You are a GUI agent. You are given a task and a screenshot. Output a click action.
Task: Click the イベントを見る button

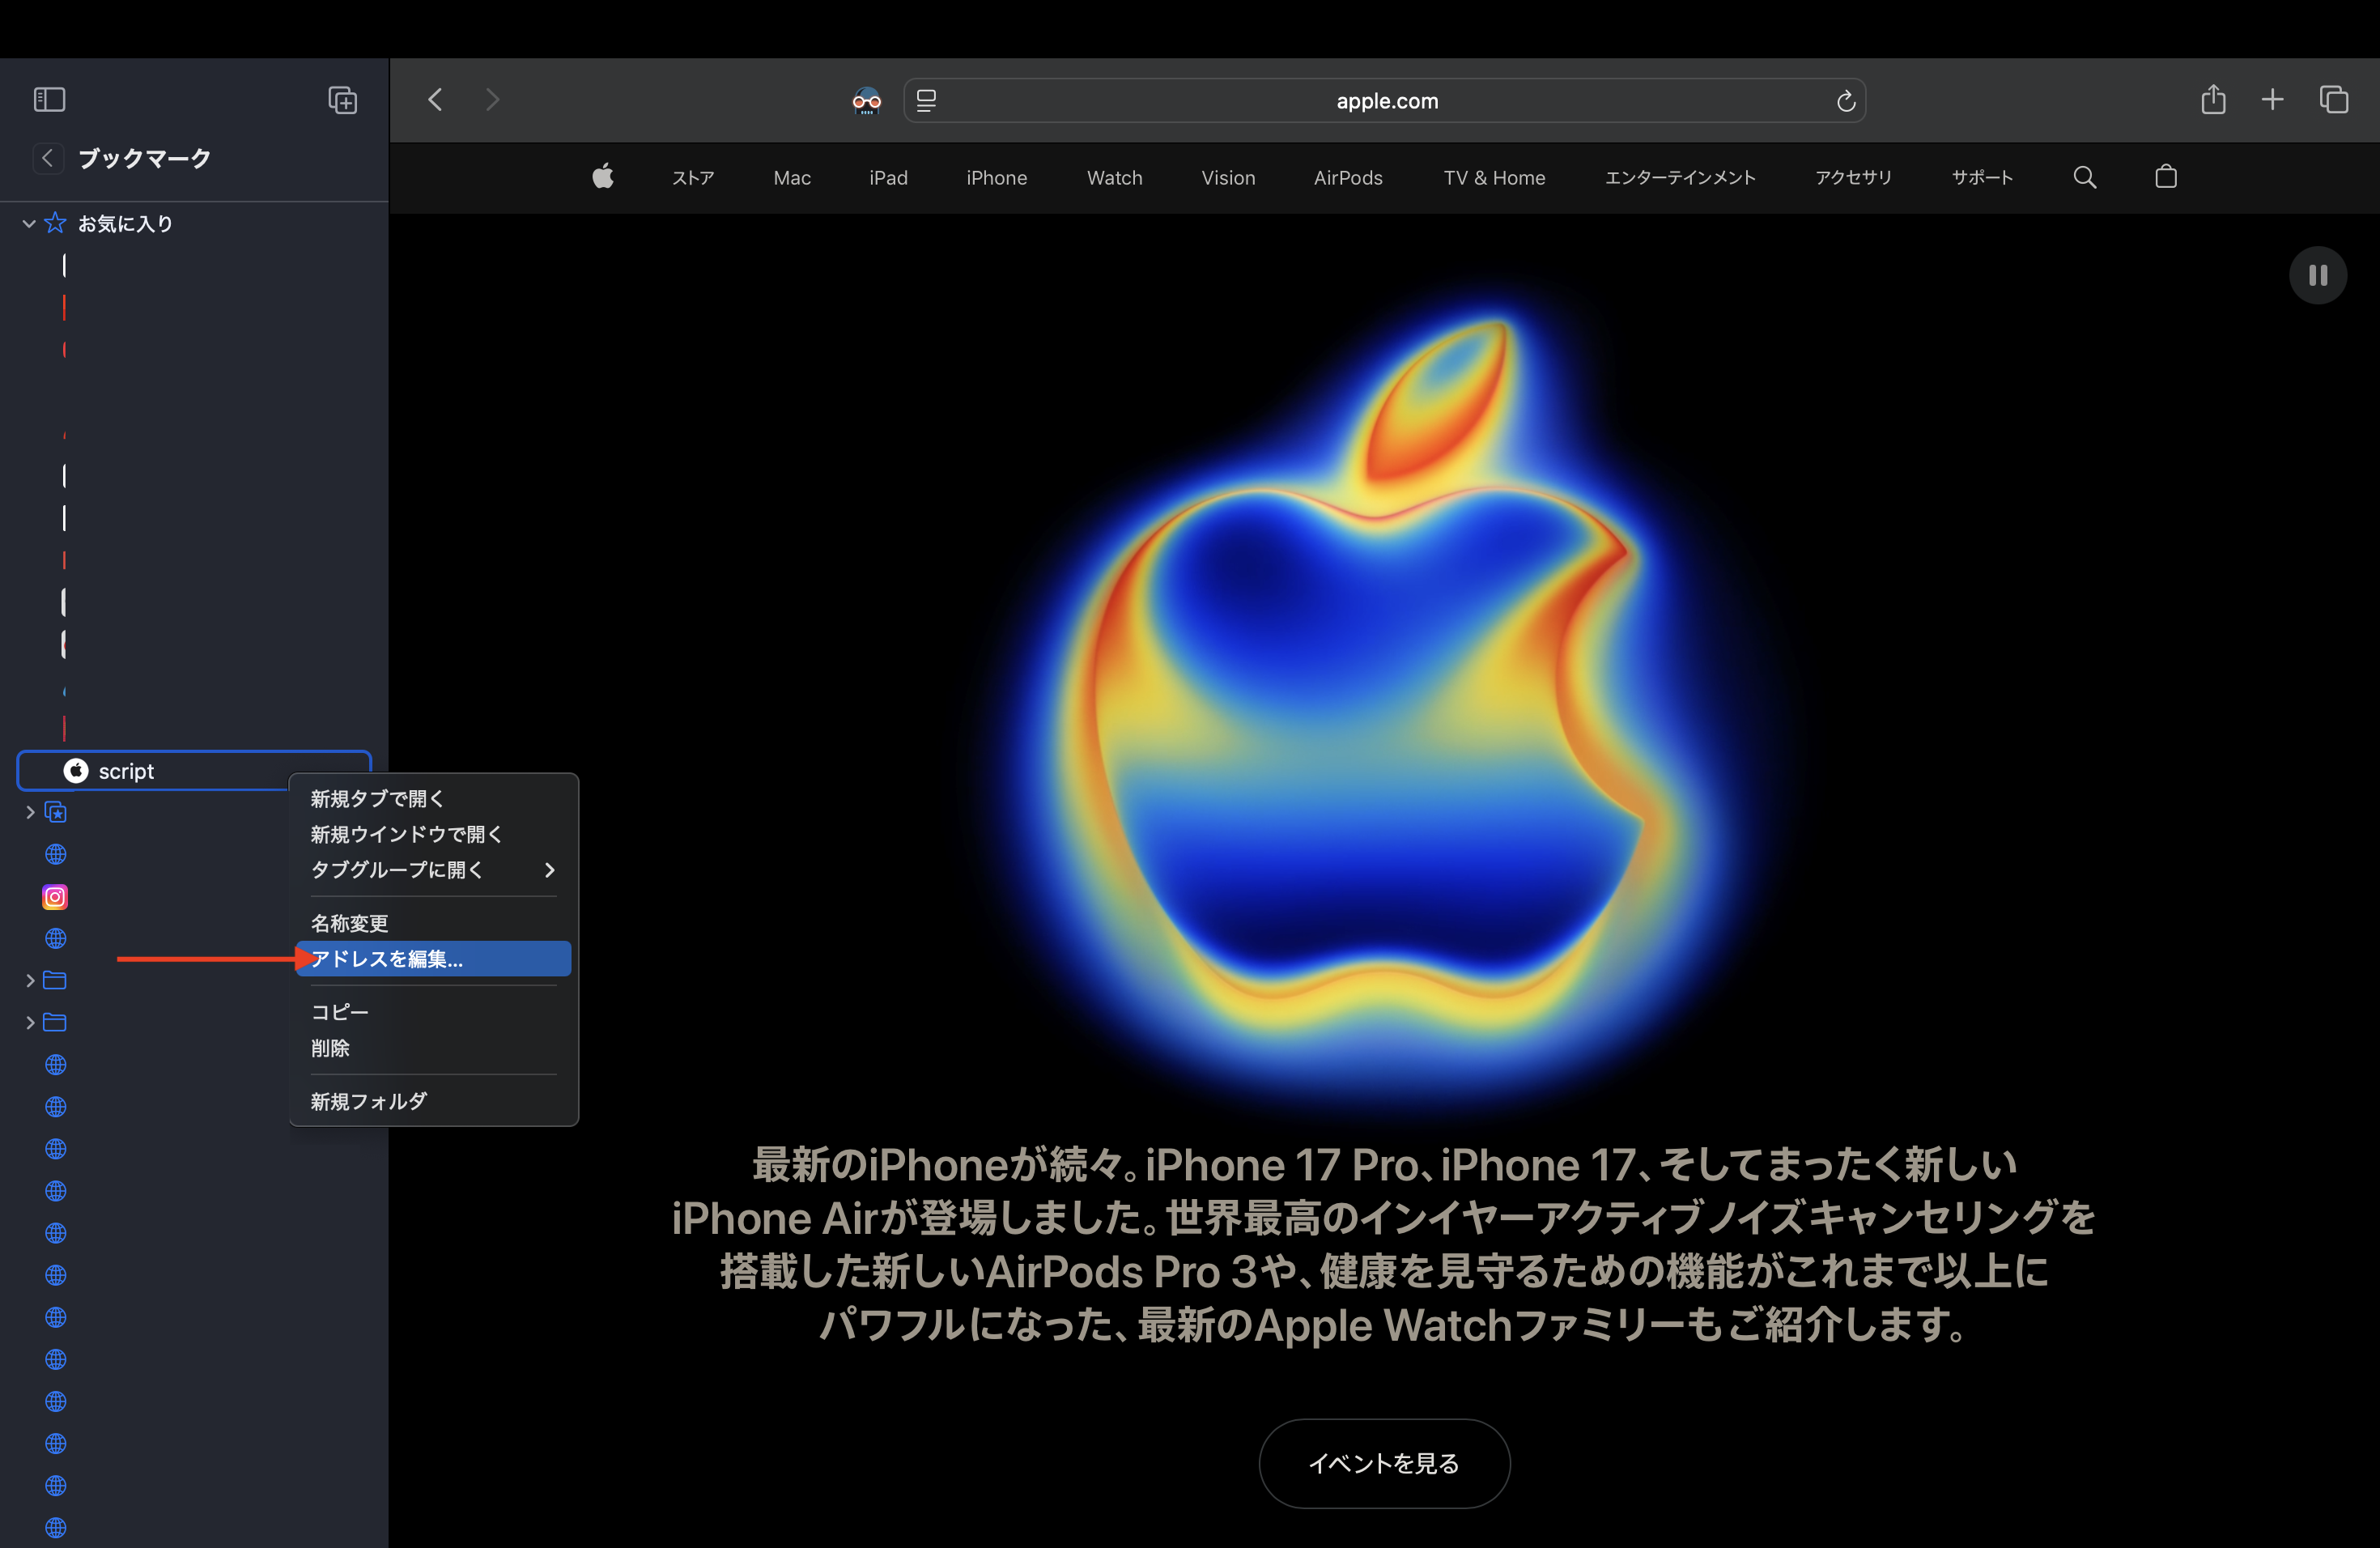1384,1463
